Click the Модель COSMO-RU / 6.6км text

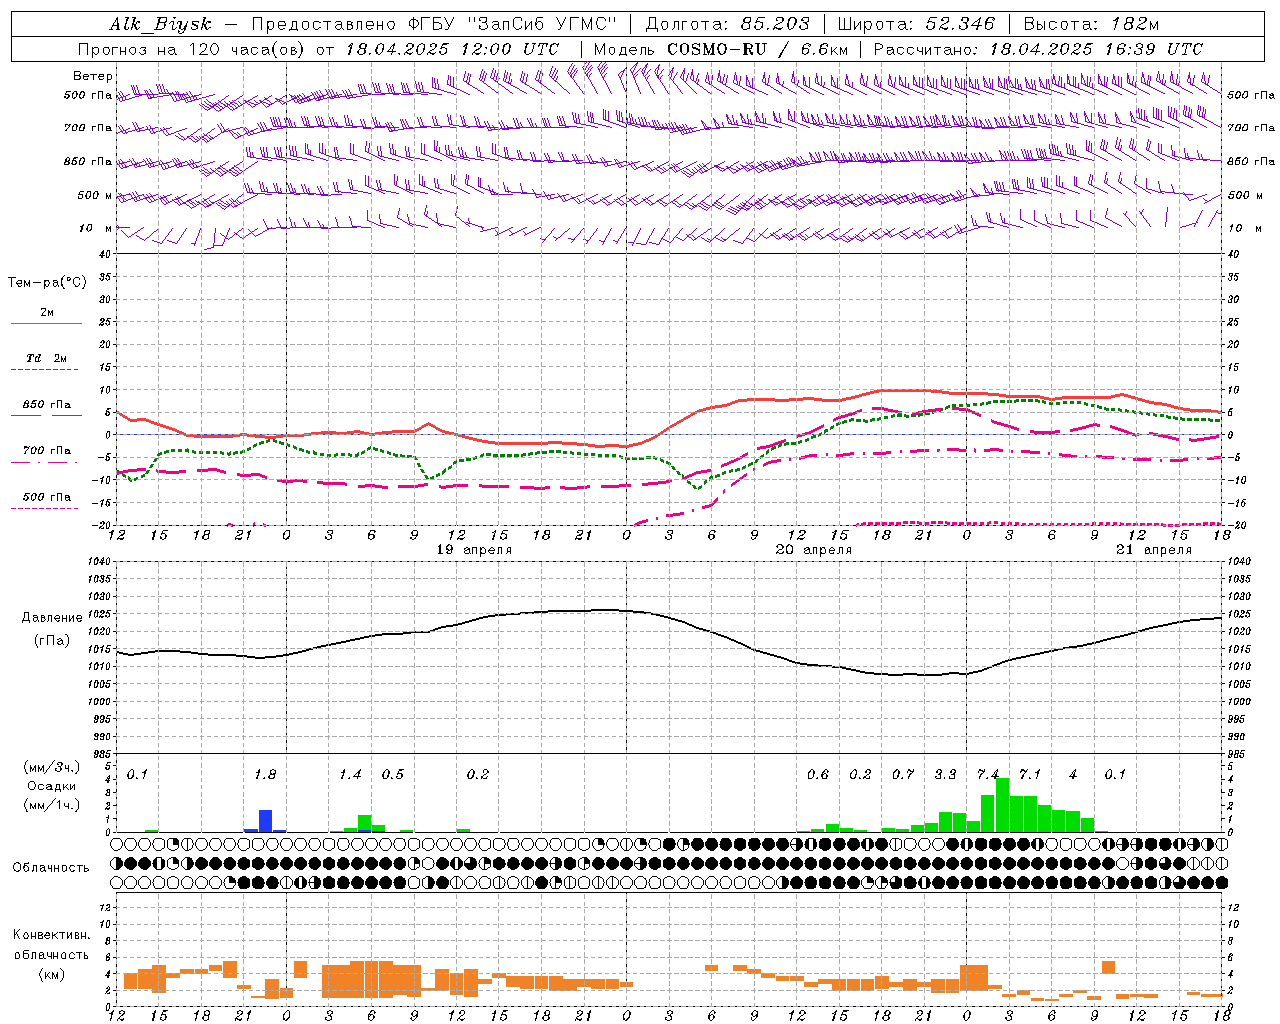pos(721,49)
